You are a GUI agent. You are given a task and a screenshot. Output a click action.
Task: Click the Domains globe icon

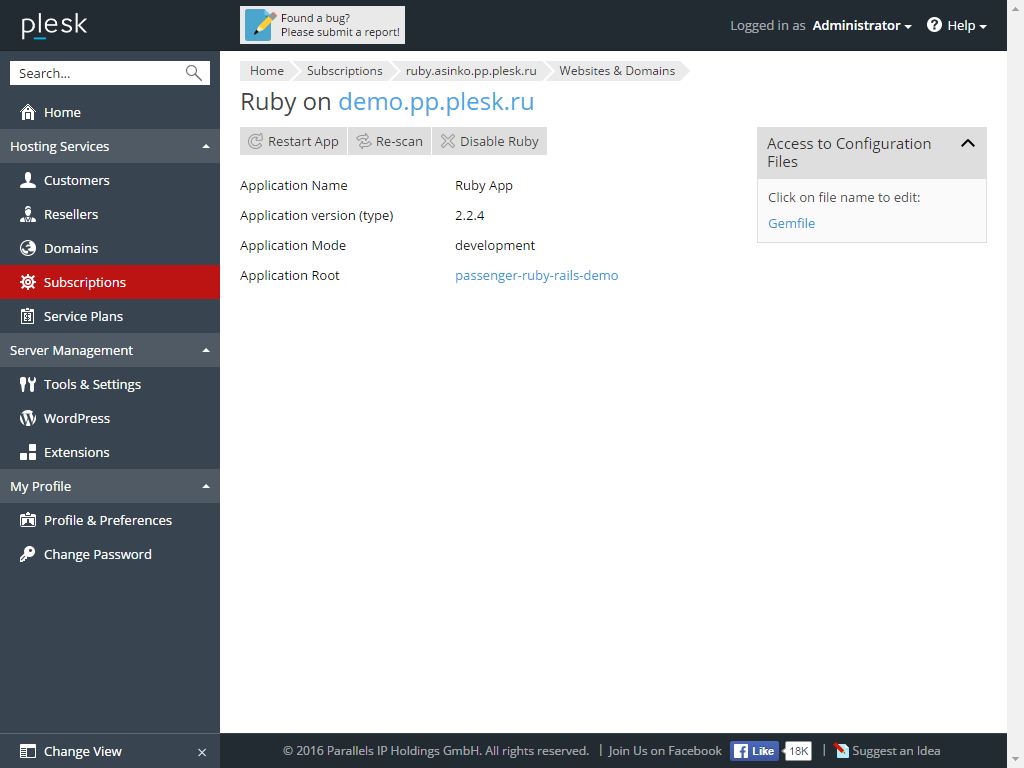28,248
